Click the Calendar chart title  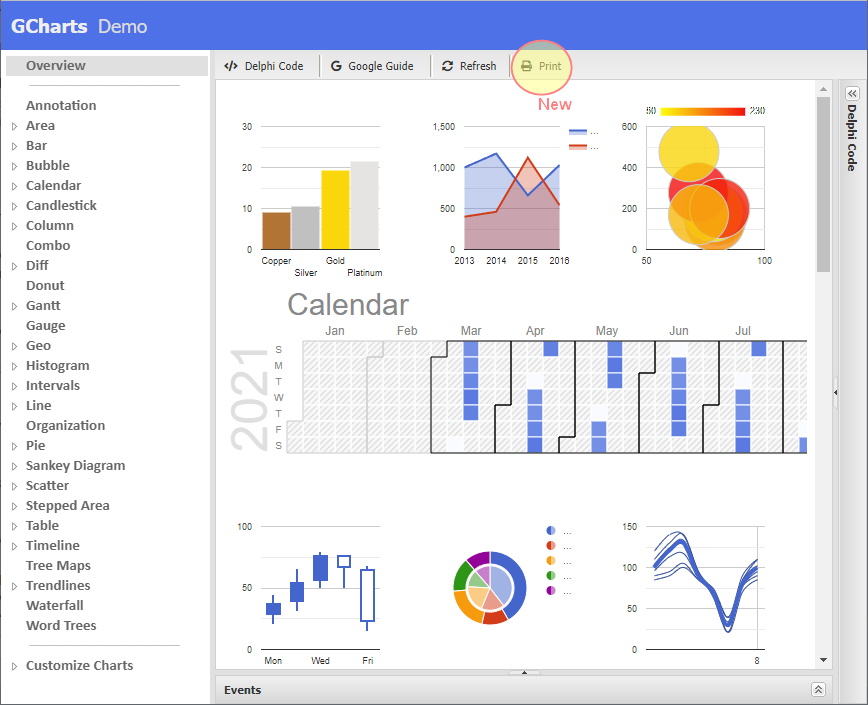coord(348,305)
